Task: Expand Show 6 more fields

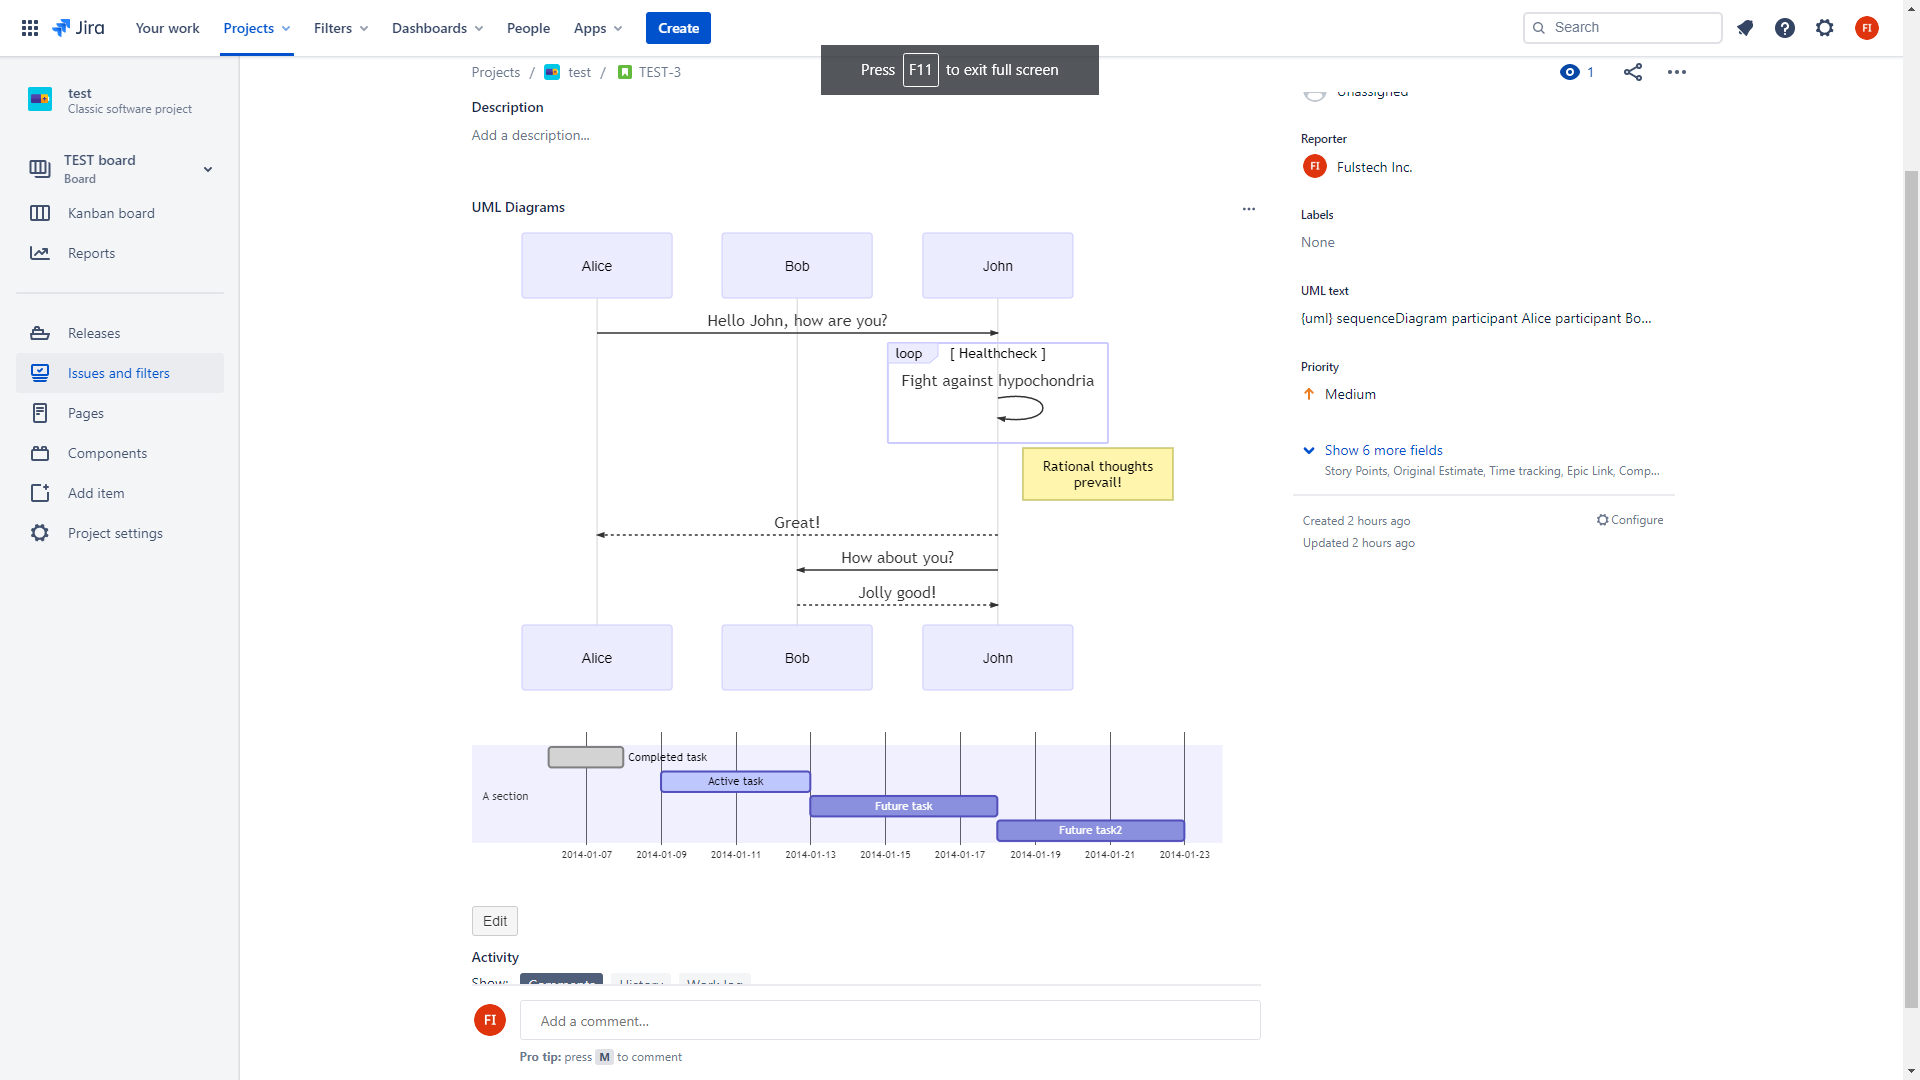Action: pos(1383,450)
